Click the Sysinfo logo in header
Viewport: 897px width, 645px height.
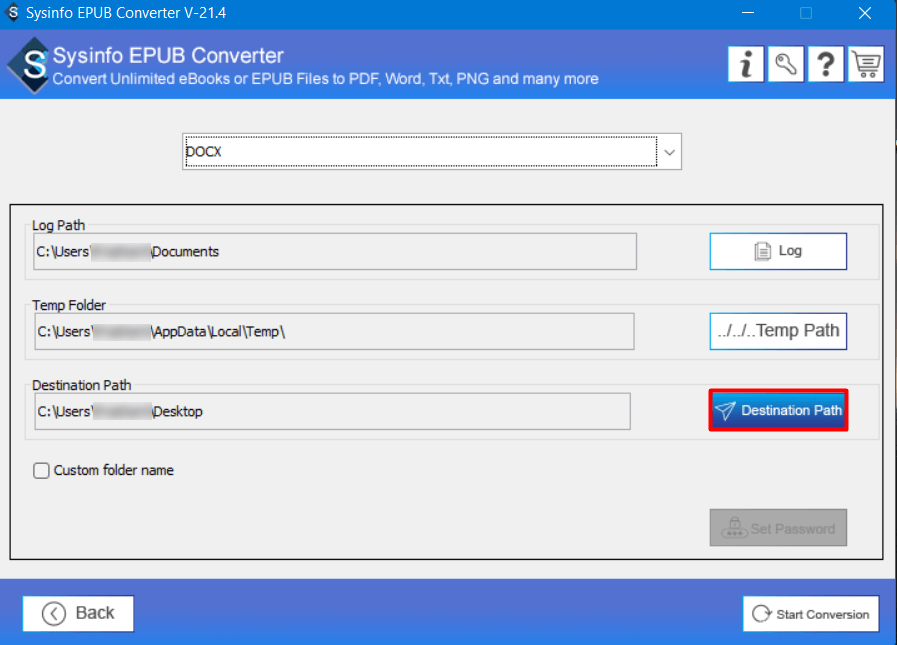[x=31, y=65]
